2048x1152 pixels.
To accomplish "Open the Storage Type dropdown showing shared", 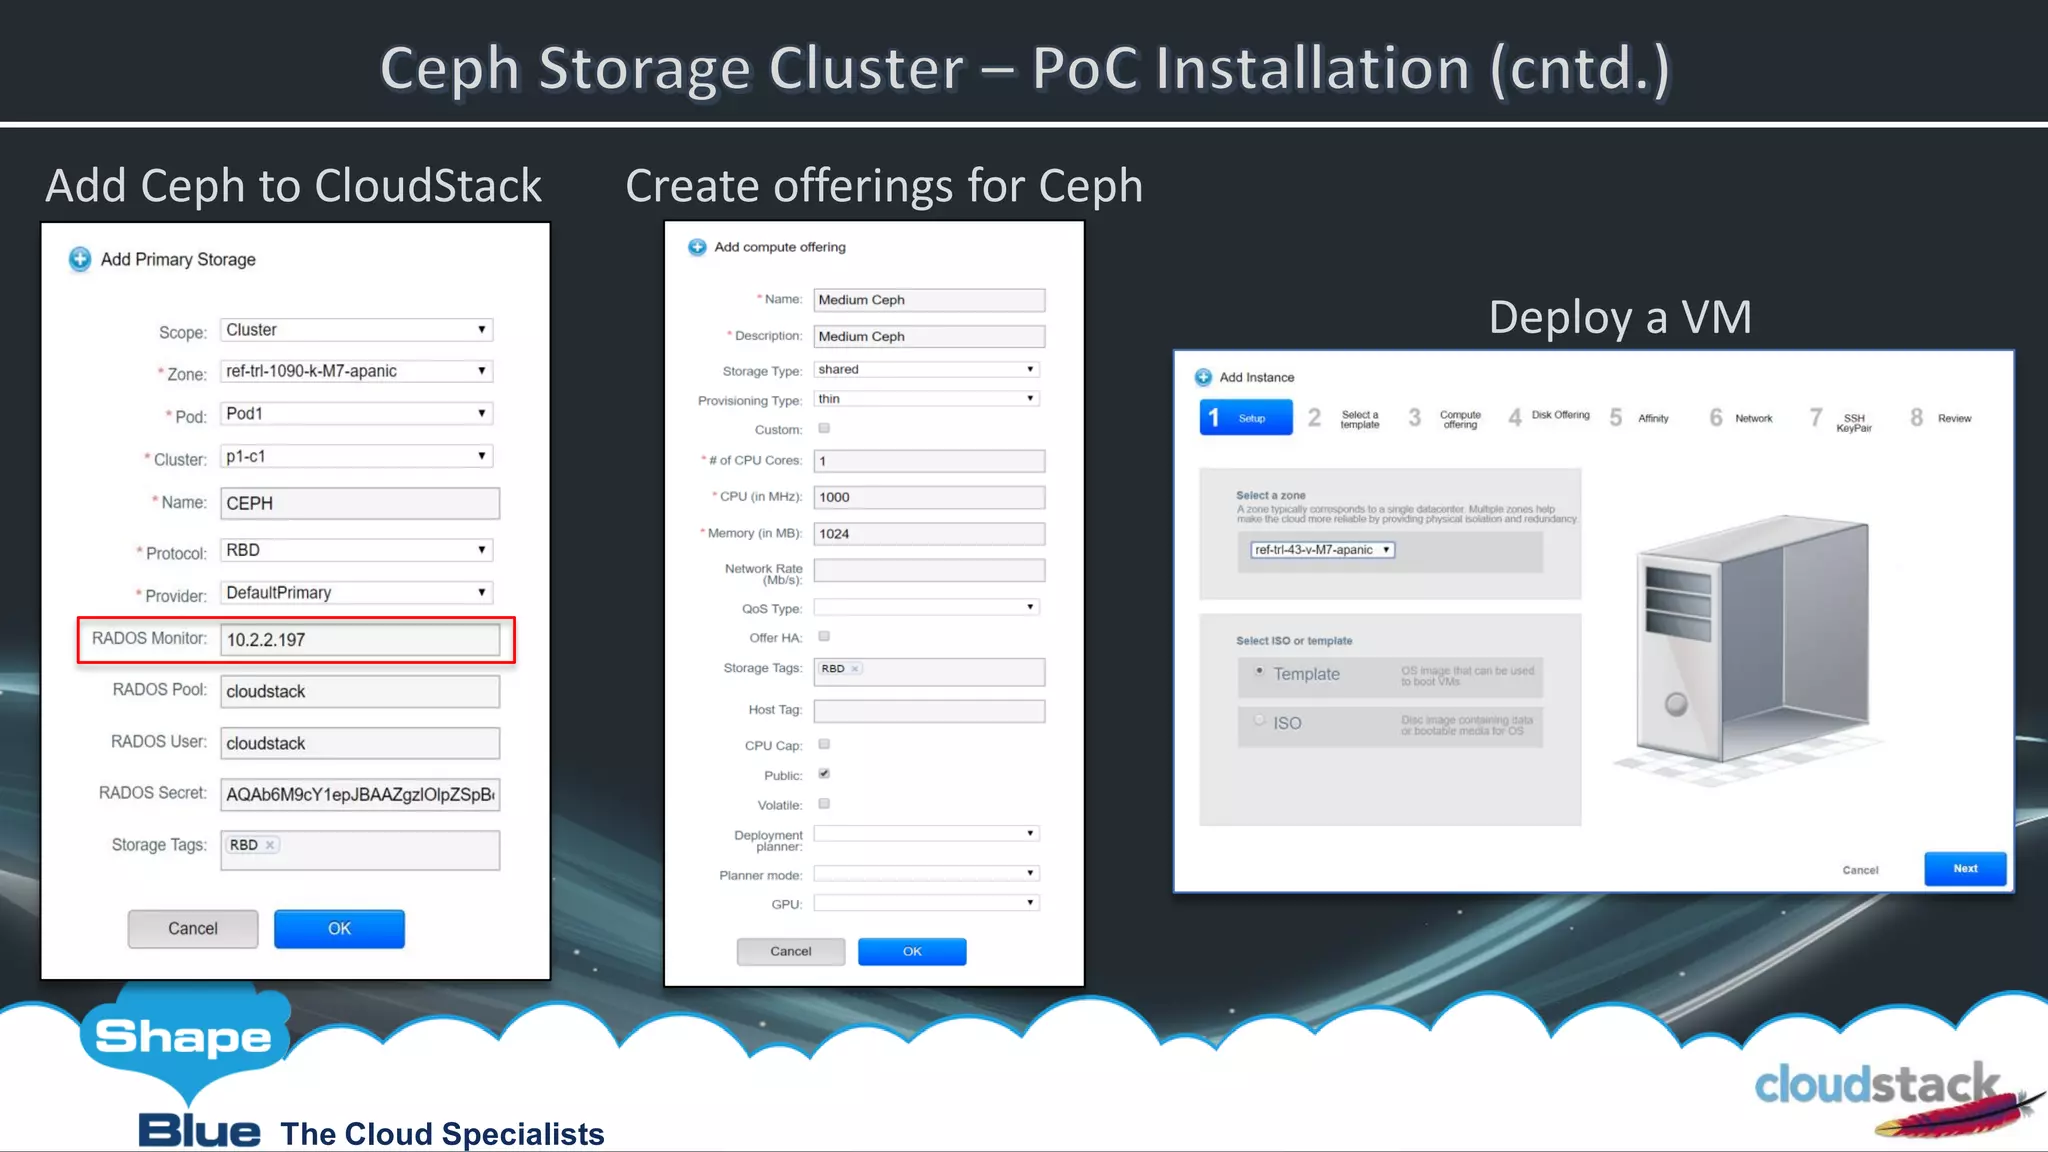I will tap(927, 369).
